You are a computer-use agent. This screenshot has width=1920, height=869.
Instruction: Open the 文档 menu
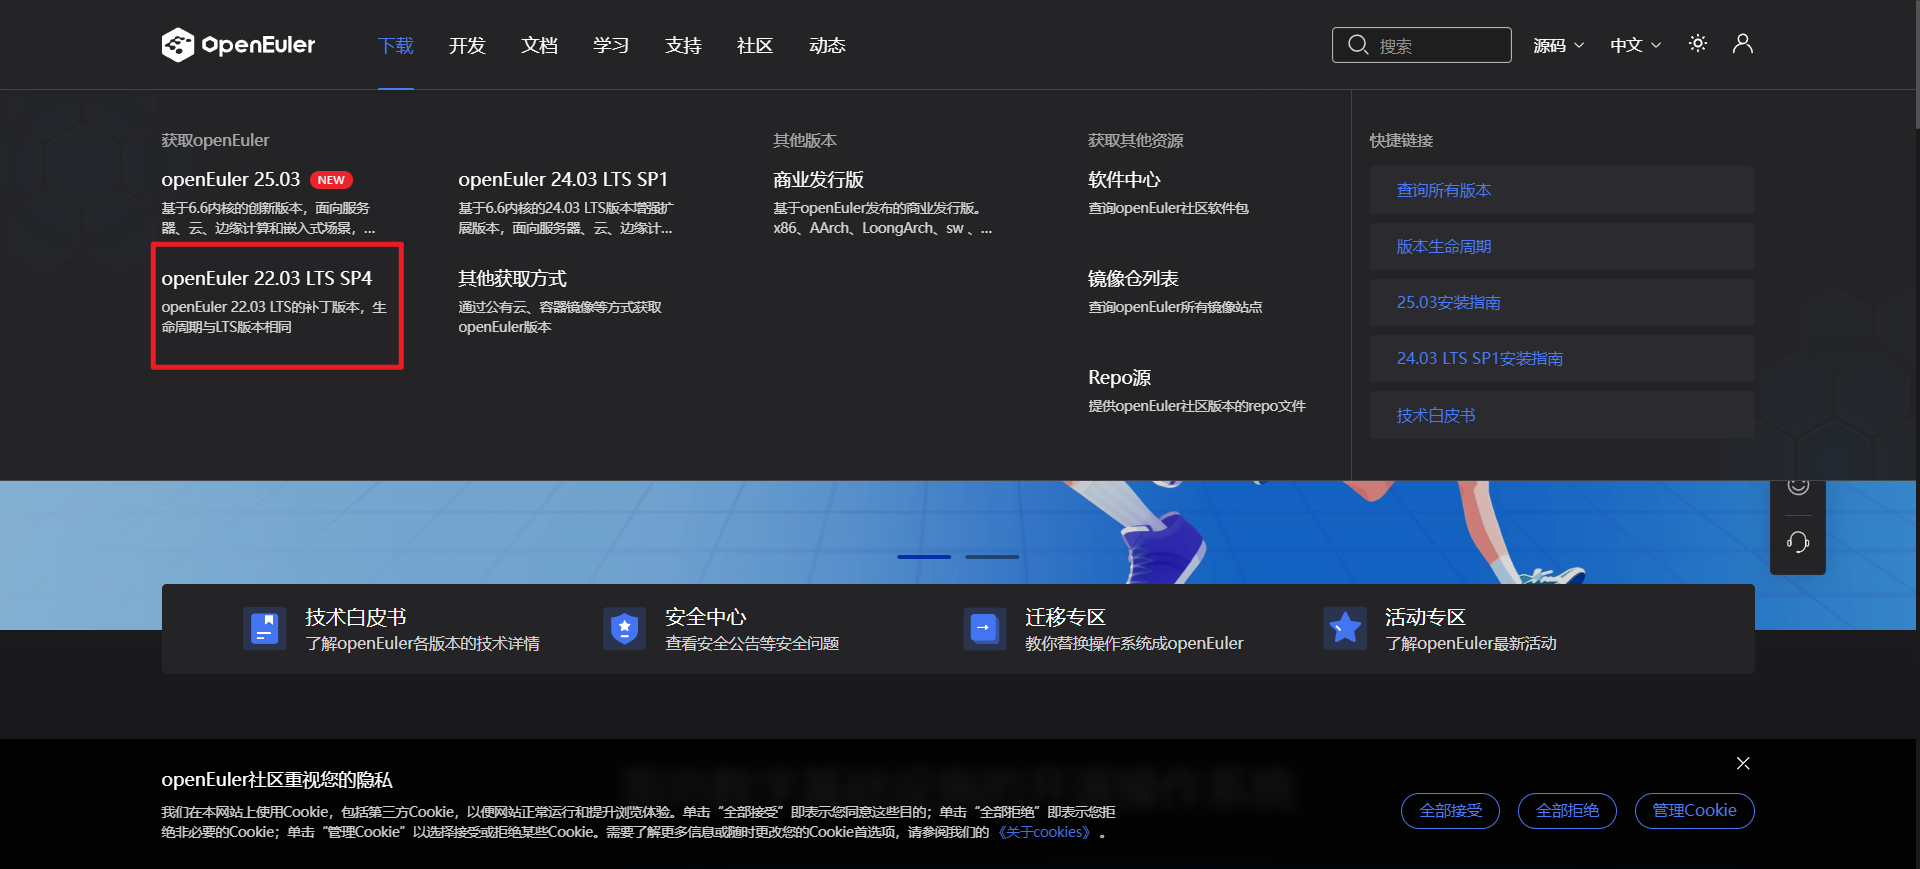point(539,45)
